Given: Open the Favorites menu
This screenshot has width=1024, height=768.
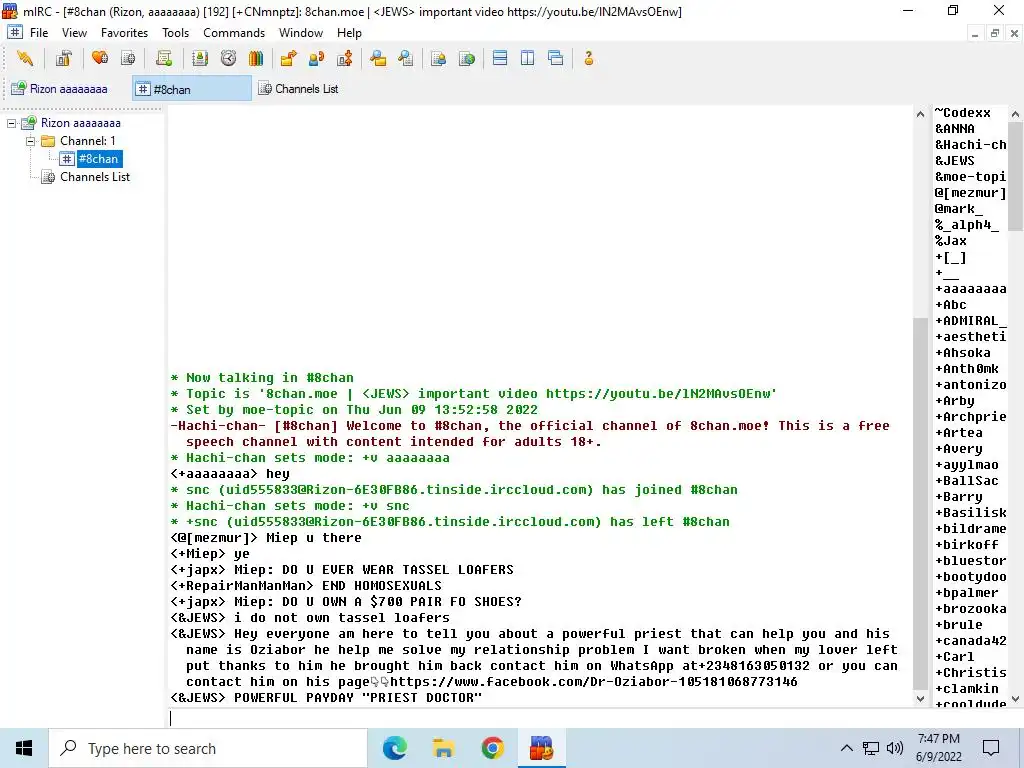Looking at the screenshot, I should click(124, 33).
